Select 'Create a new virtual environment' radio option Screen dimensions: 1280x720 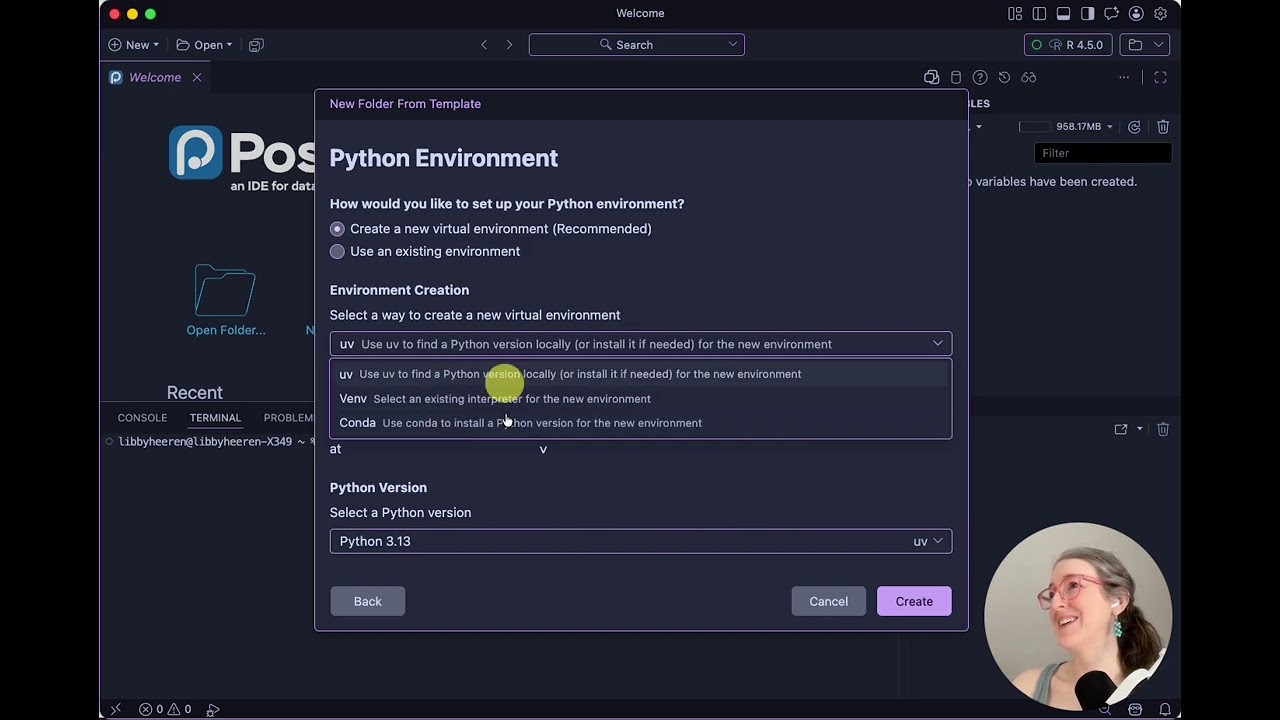coord(337,229)
